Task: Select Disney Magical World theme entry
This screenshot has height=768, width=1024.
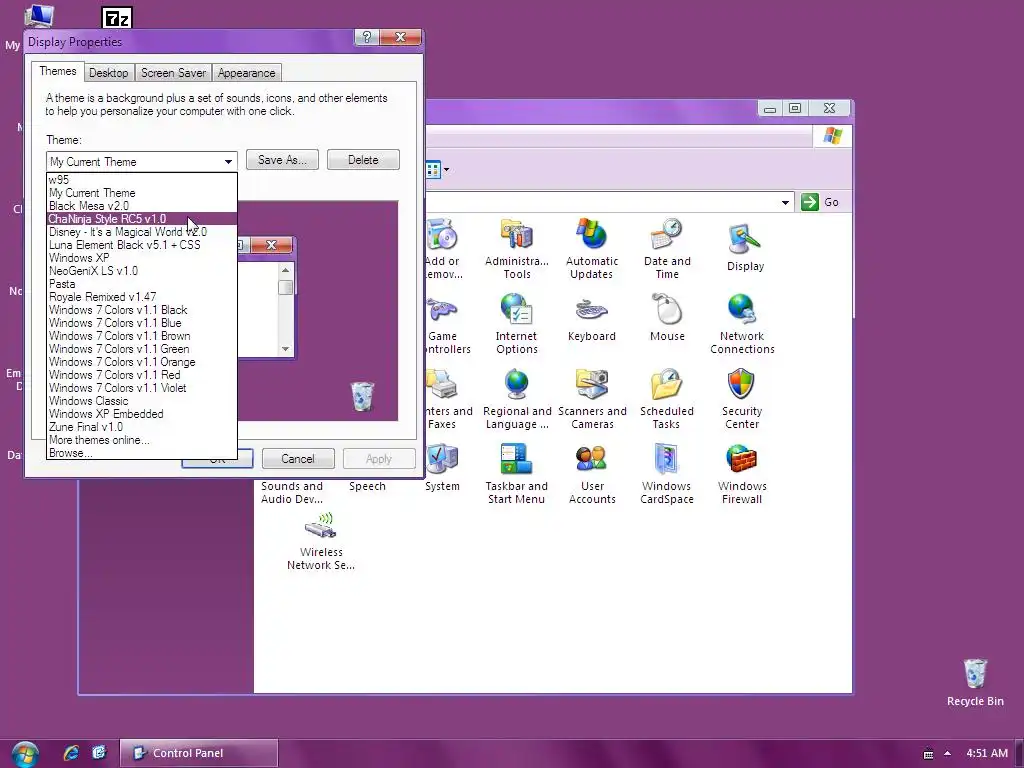Action: click(x=142, y=232)
